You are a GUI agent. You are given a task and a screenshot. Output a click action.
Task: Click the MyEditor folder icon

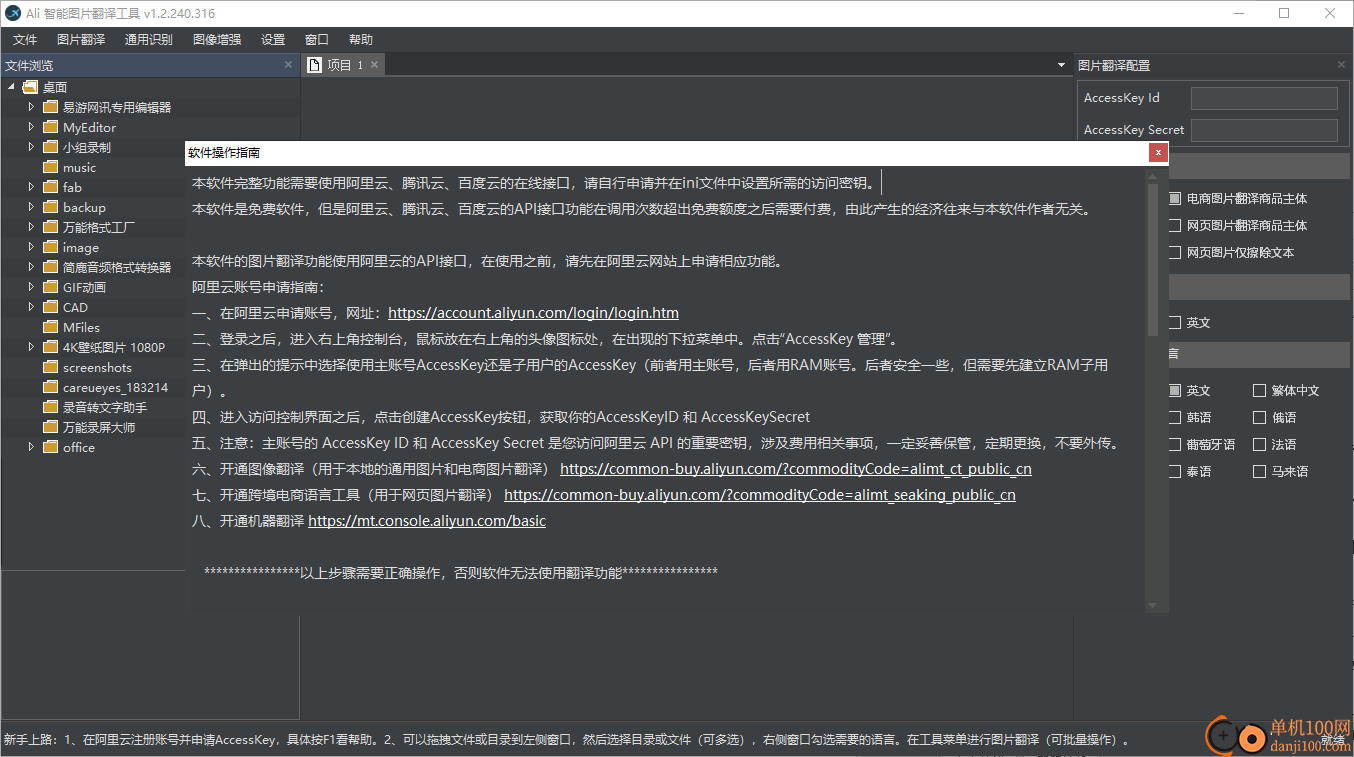[x=51, y=127]
